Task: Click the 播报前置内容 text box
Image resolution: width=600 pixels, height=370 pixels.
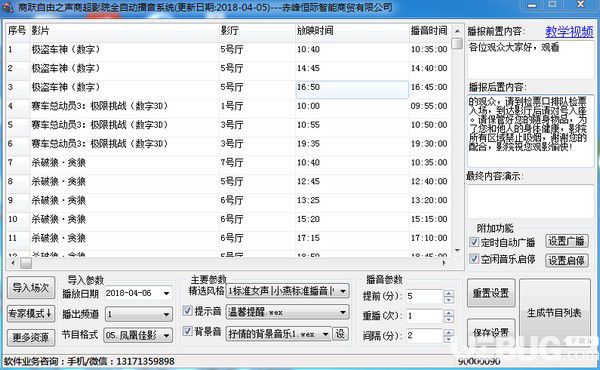Action: pyautogui.click(x=530, y=59)
